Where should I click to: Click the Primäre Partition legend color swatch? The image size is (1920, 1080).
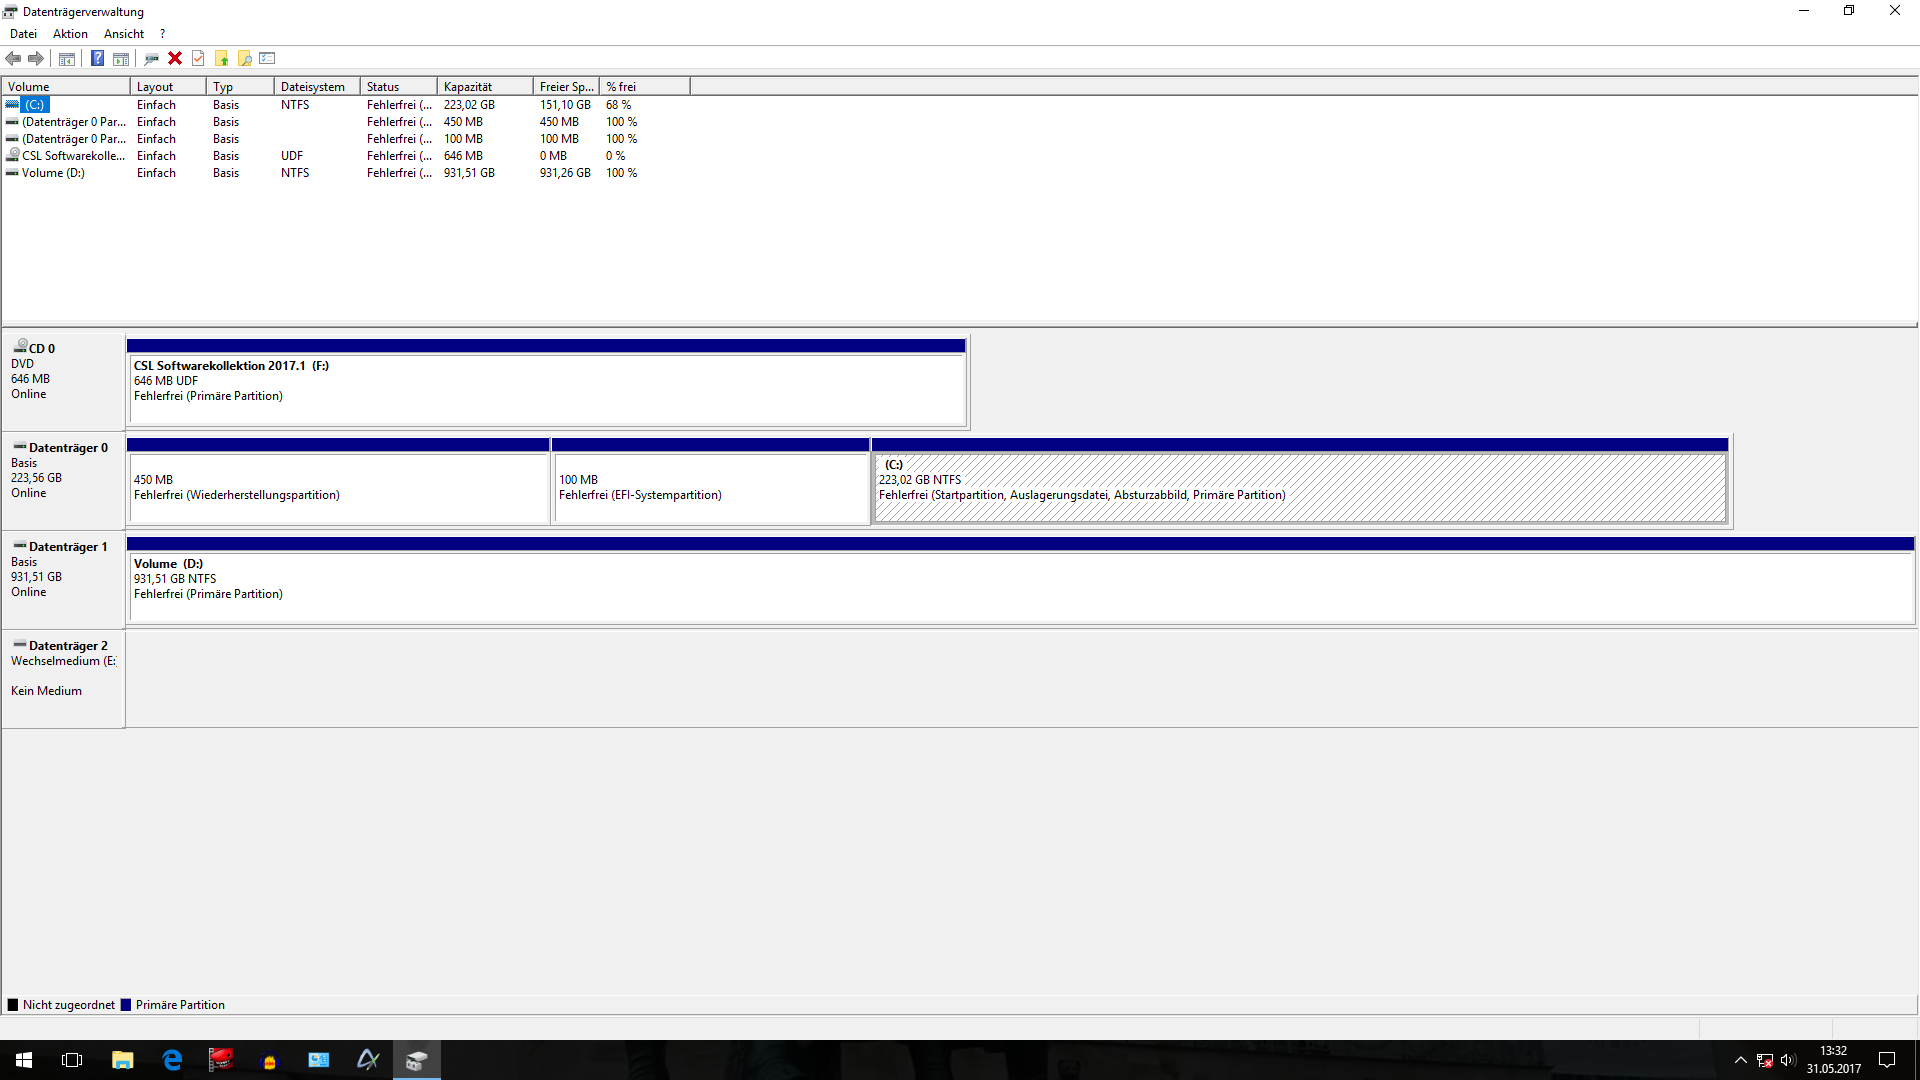pyautogui.click(x=126, y=1005)
